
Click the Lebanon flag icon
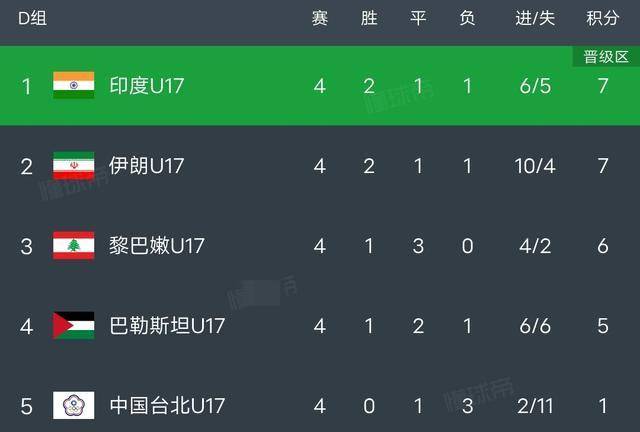pos(73,246)
